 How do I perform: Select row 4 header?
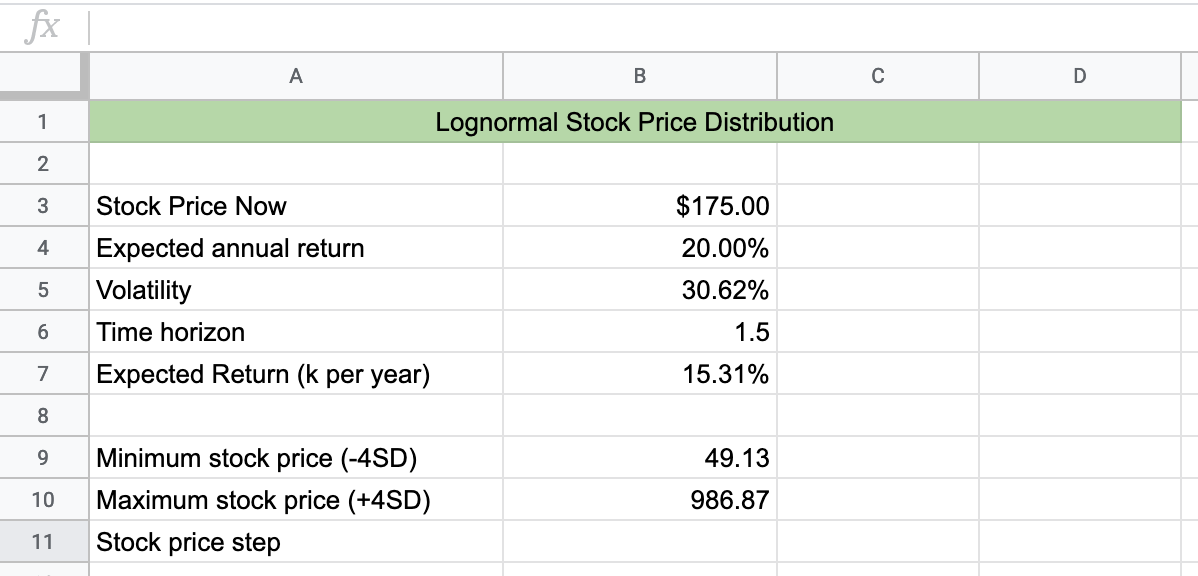44,248
